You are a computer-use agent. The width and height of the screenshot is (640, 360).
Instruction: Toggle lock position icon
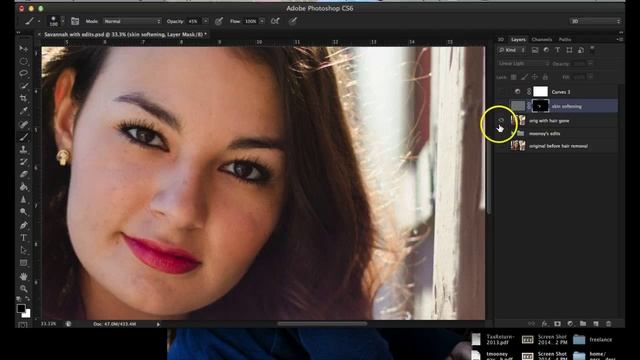[535, 77]
